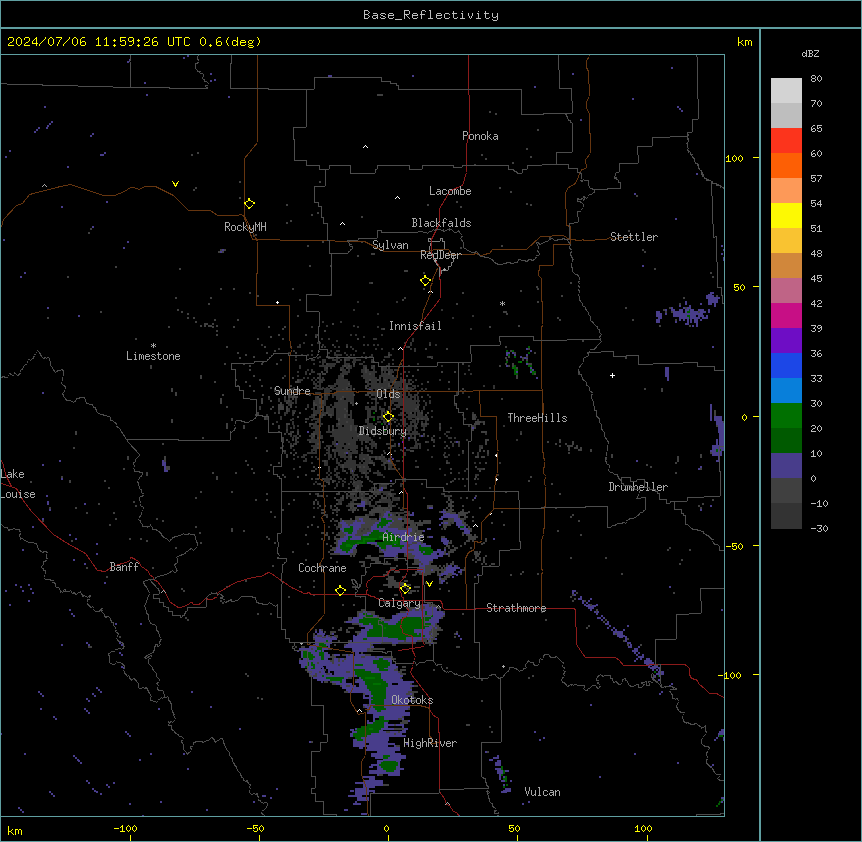Image resolution: width=862 pixels, height=842 pixels.
Task: Click the Stettler town label
Action: [x=633, y=237]
